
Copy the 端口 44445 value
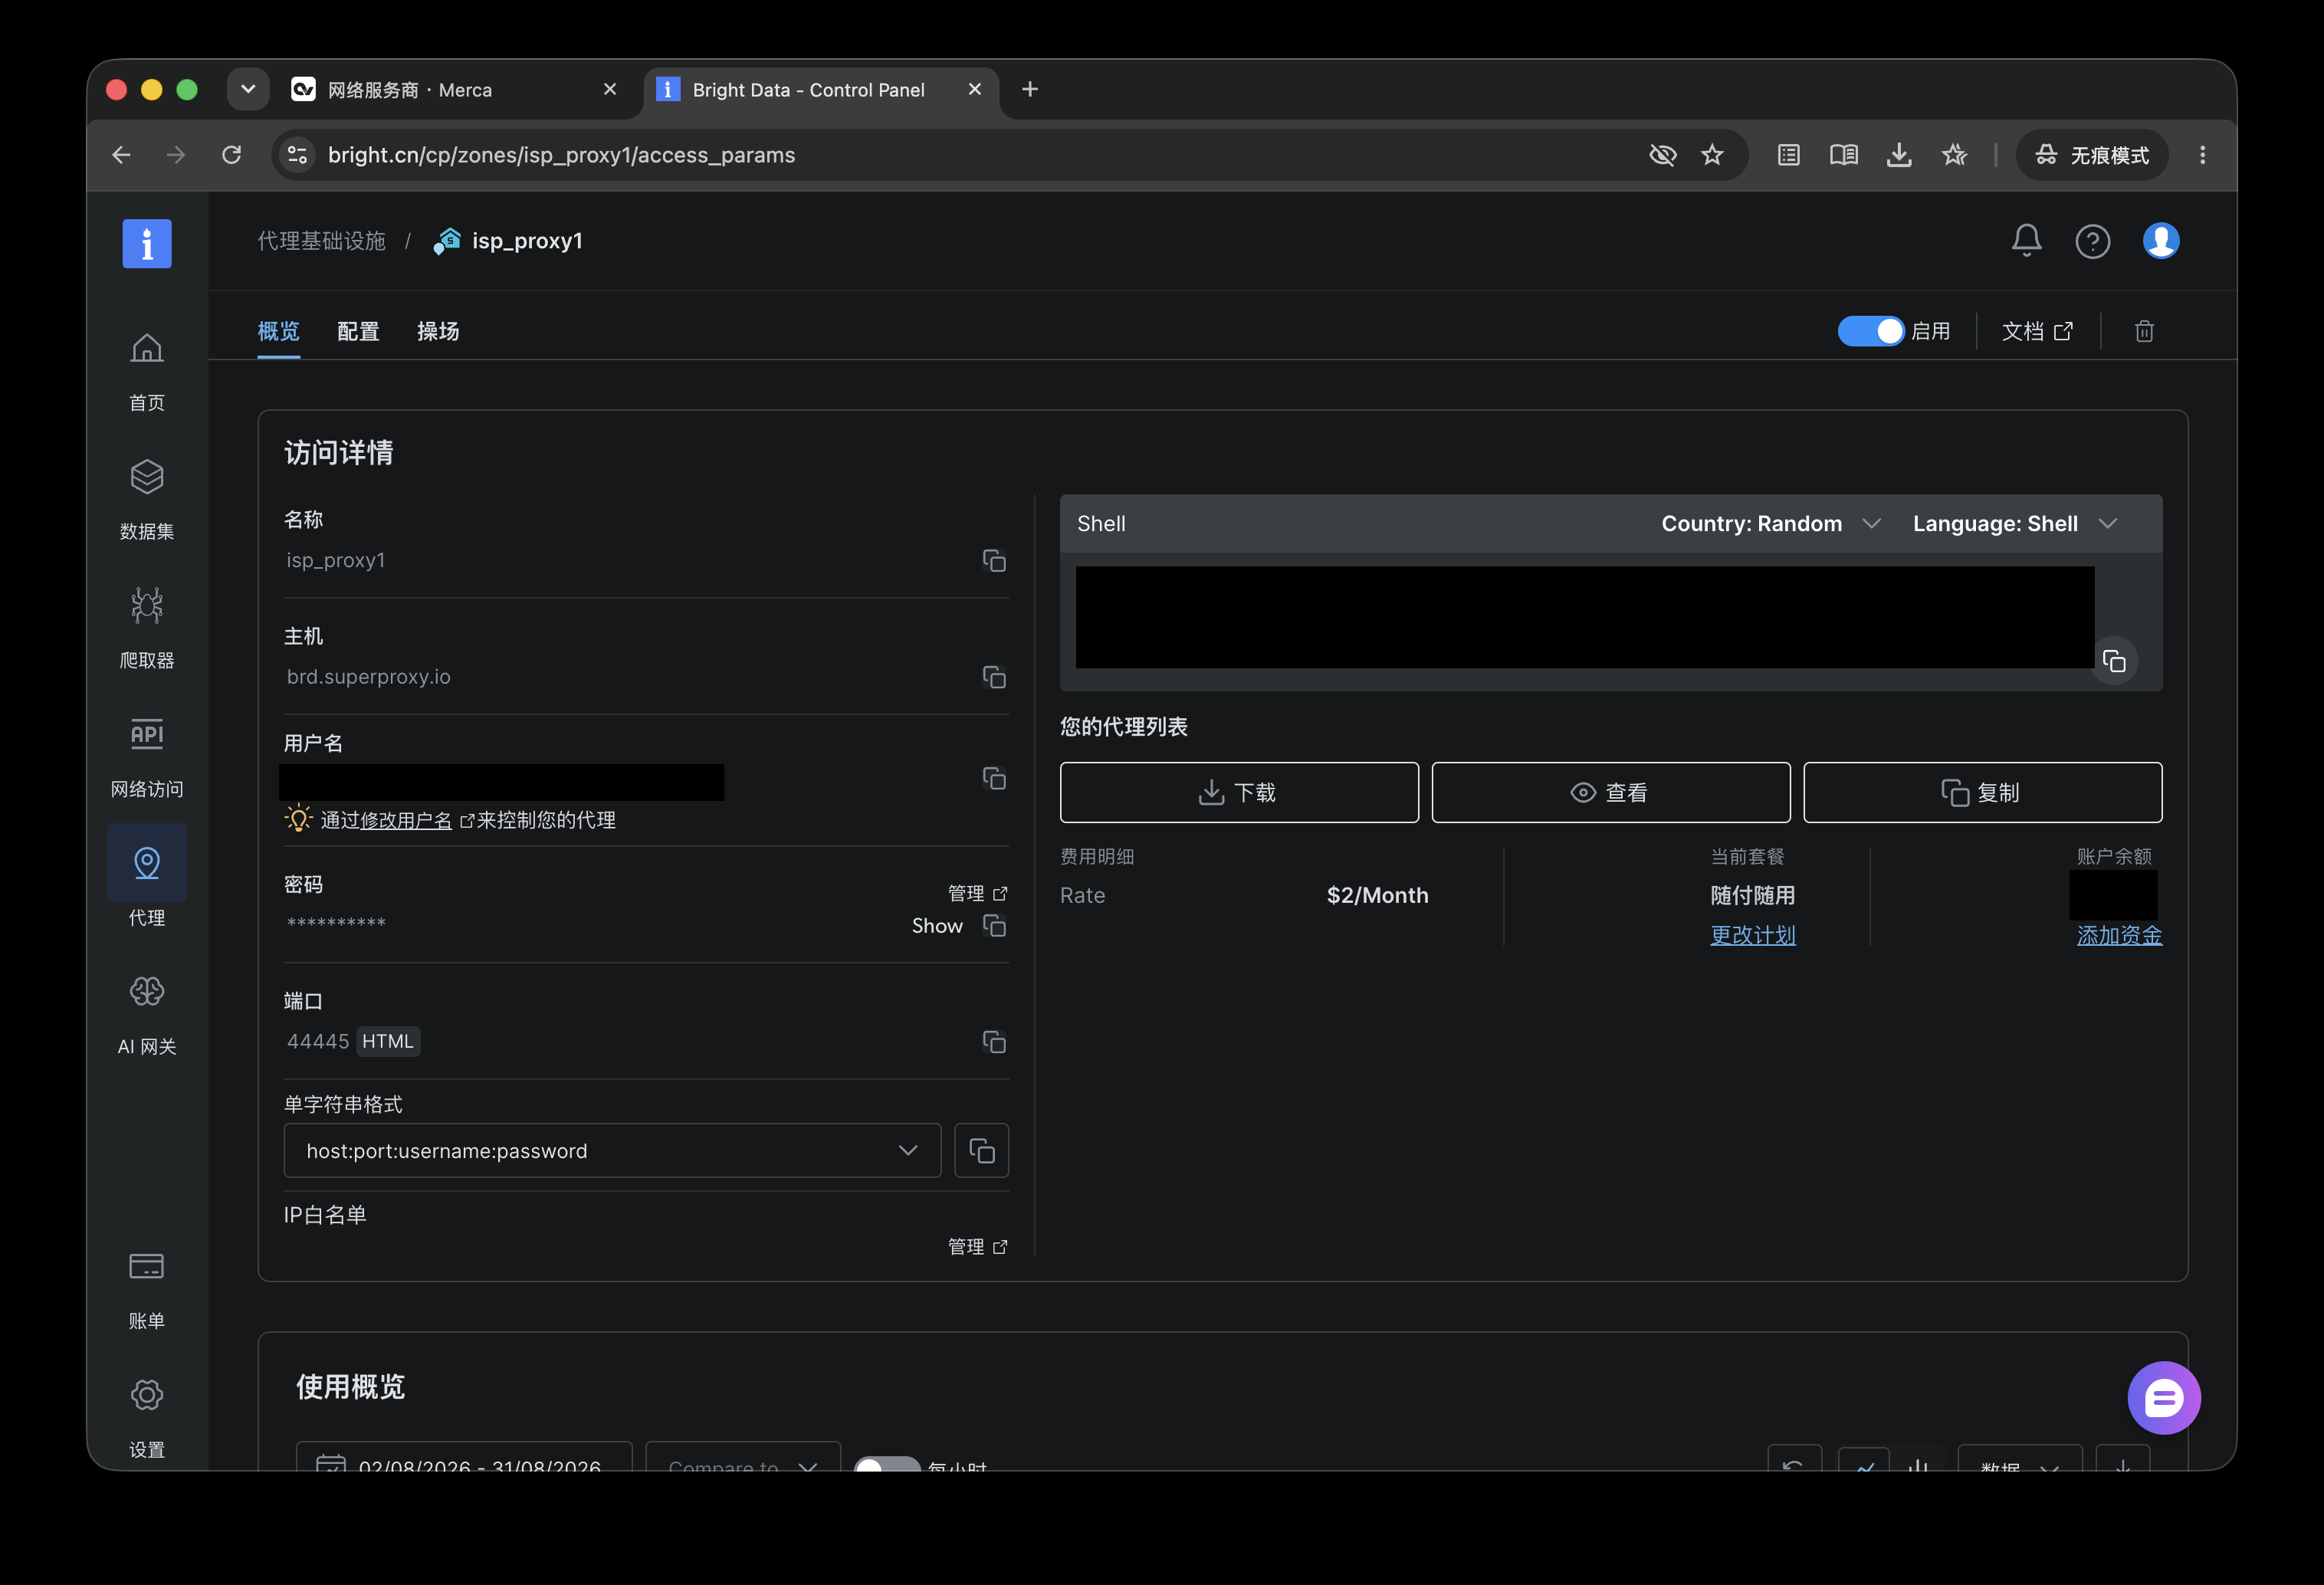point(993,1042)
